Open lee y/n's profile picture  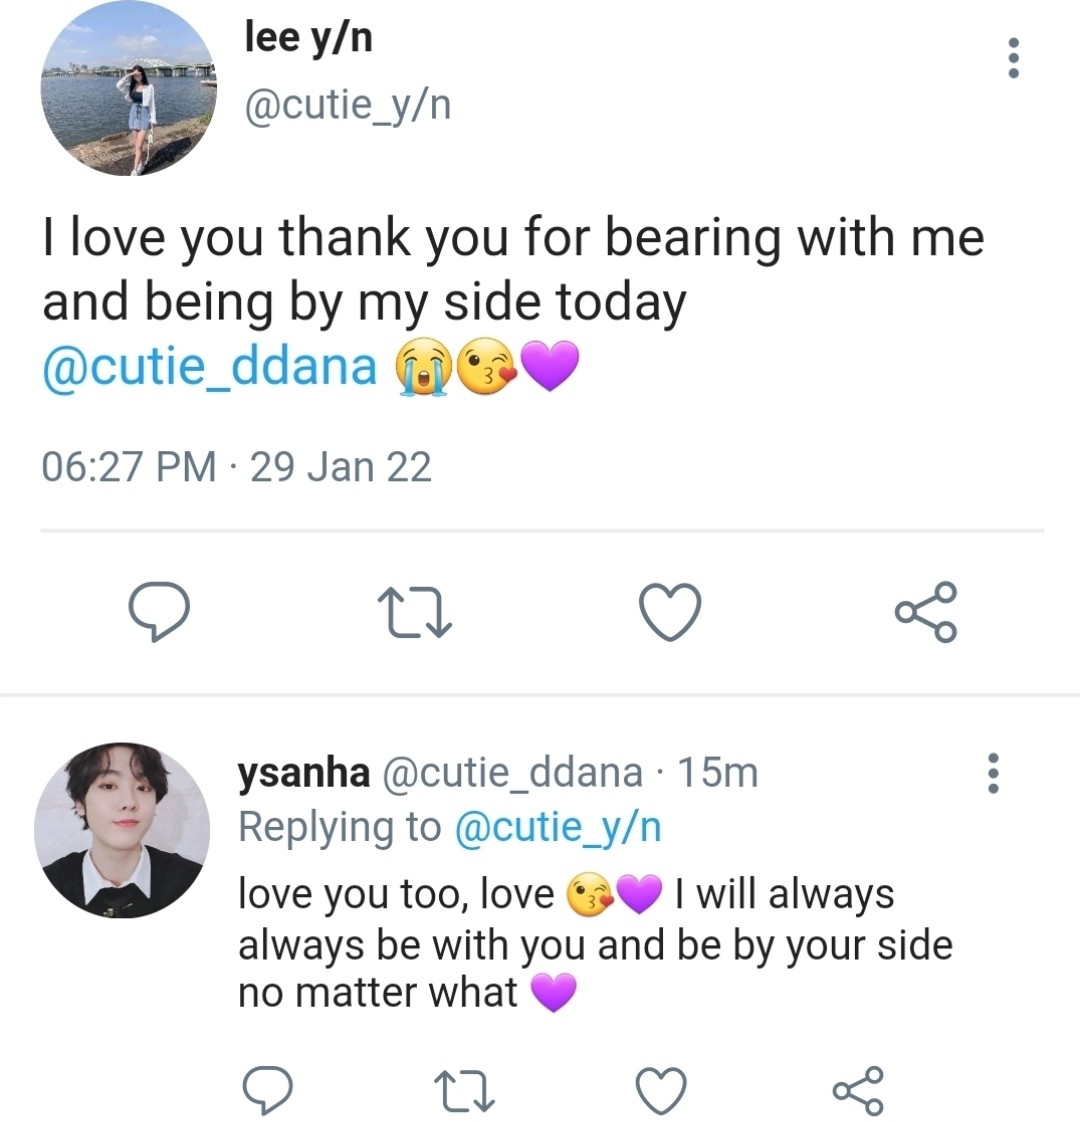tap(128, 89)
